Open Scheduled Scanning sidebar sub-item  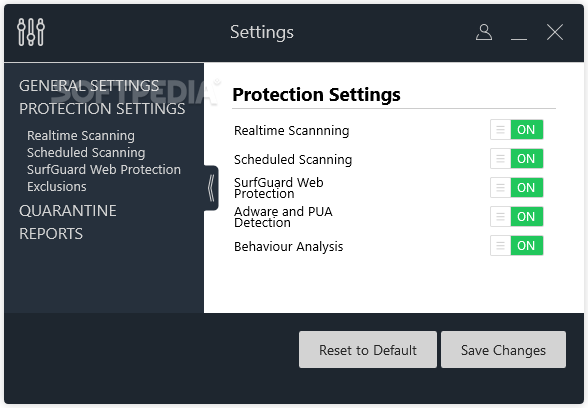tap(86, 153)
